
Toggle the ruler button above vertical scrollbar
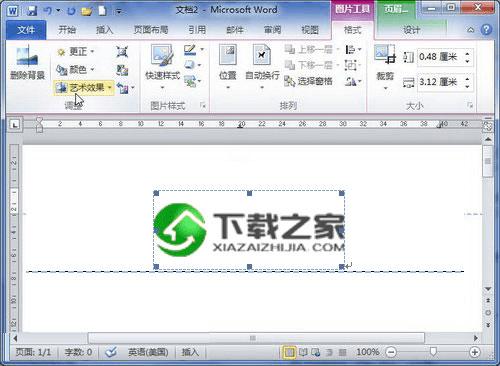coord(488,126)
